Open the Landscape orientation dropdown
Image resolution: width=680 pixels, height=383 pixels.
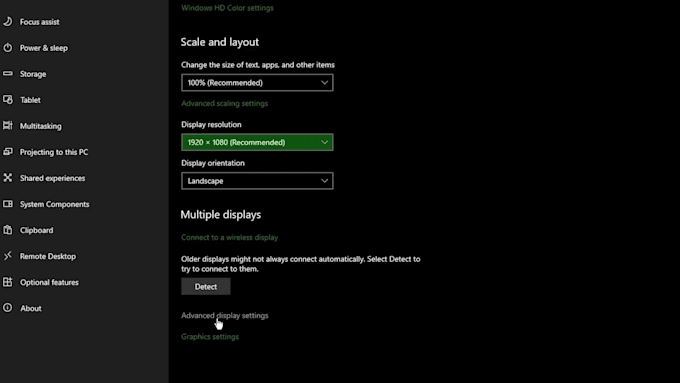[x=257, y=181]
